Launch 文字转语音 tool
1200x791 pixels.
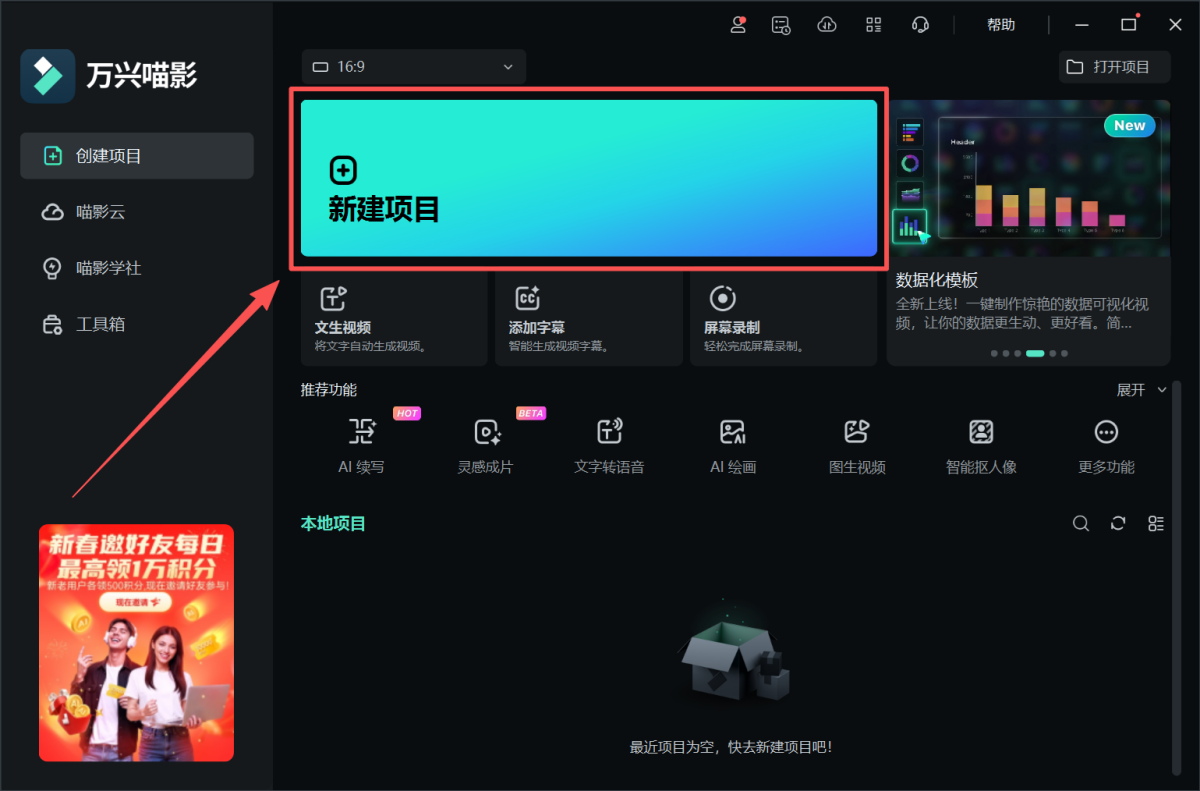609,432
